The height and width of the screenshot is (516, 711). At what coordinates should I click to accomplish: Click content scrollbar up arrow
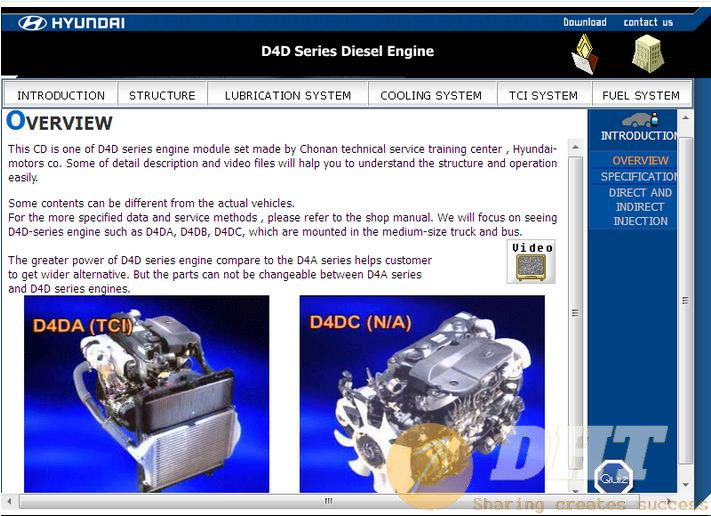tap(575, 147)
